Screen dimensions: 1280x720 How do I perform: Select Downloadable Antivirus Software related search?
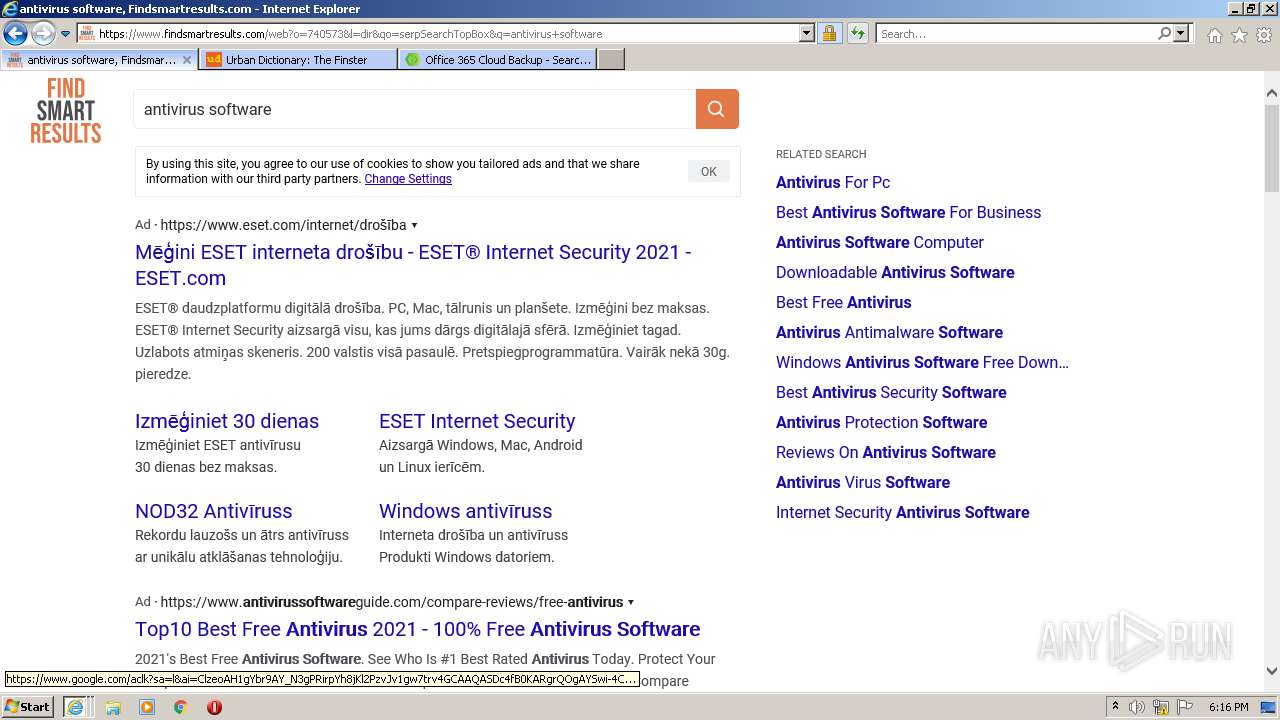click(895, 272)
